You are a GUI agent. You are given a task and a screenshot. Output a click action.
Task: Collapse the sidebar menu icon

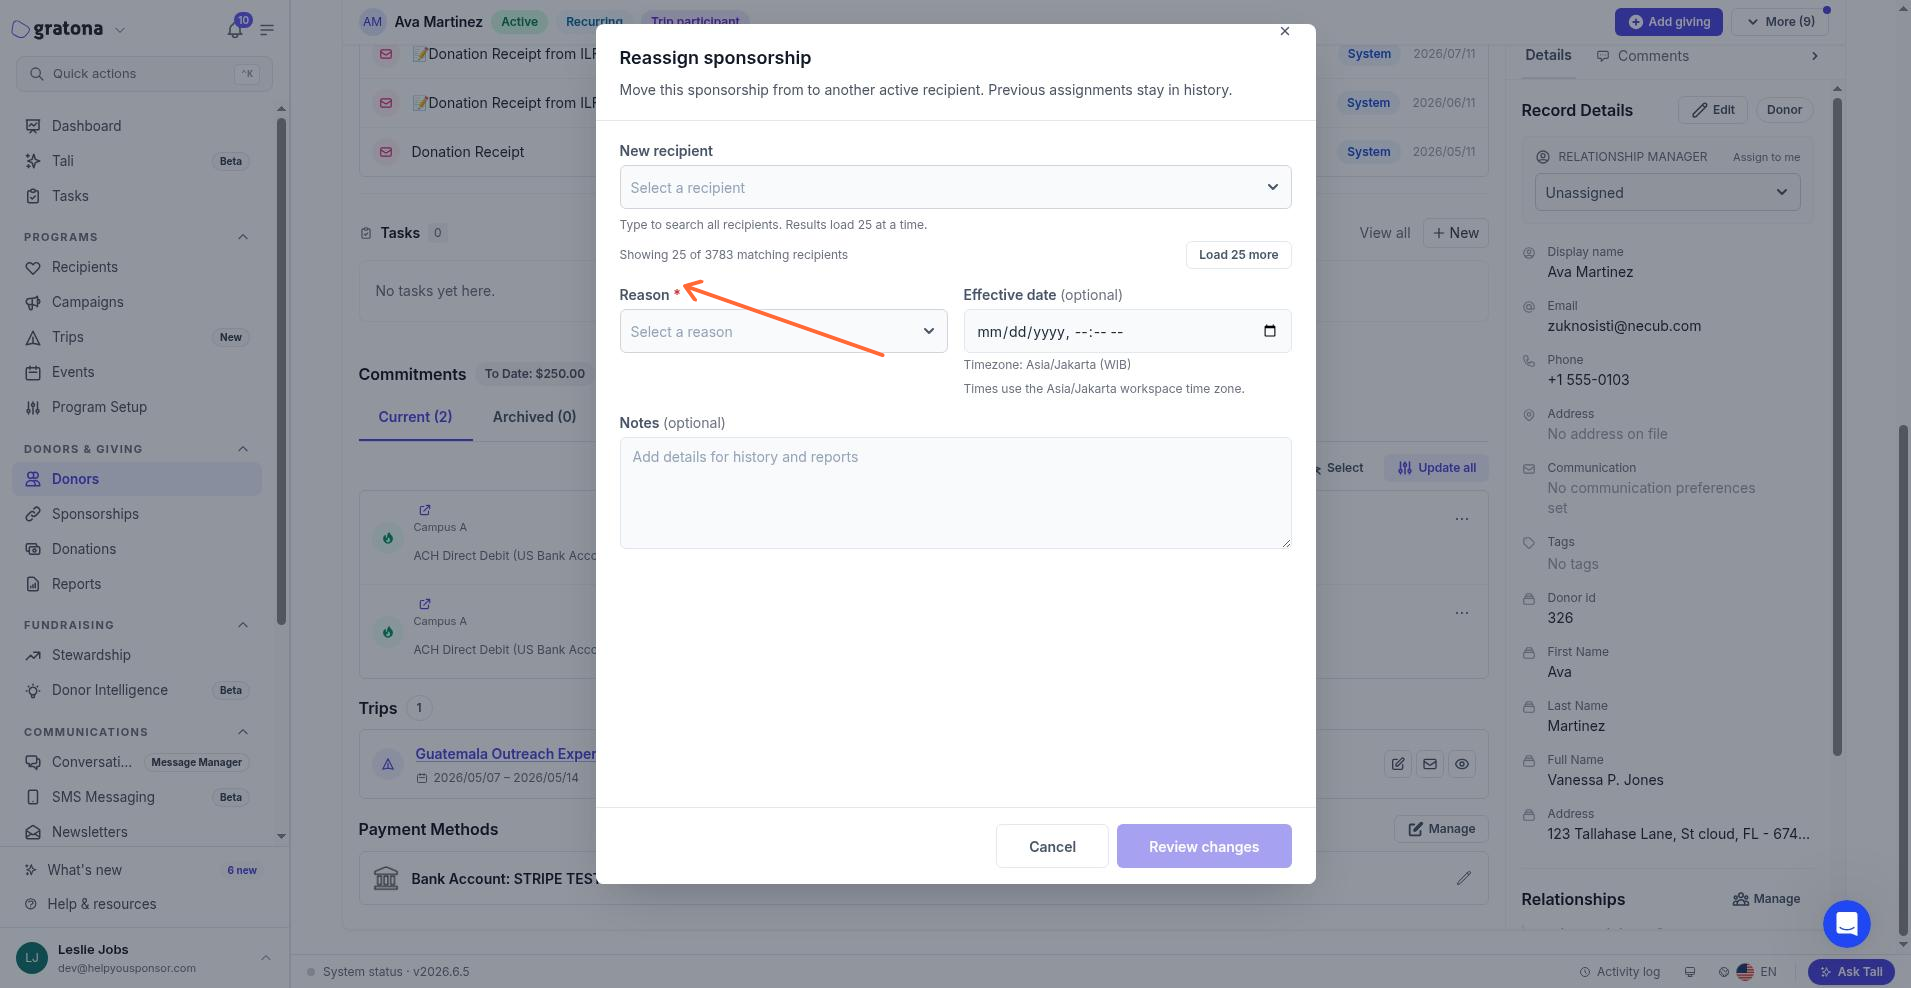click(267, 30)
